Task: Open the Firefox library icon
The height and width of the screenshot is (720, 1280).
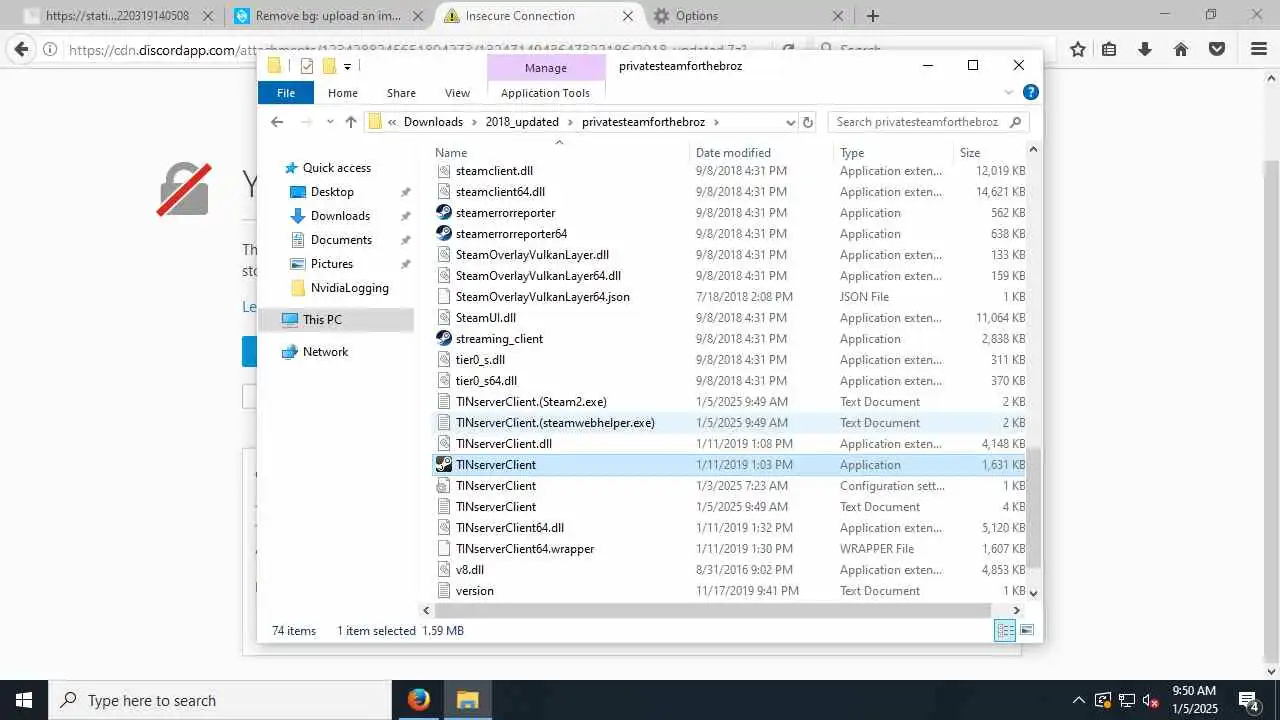Action: pos(1109,49)
